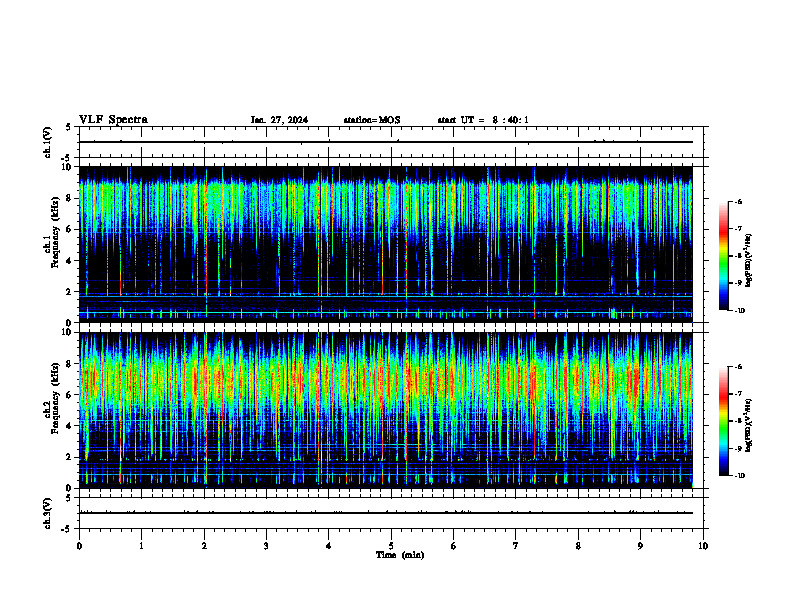Viewport: 792px width, 612px height.
Task: Click the ch.1 spectrogram color scale bar
Action: point(723,256)
